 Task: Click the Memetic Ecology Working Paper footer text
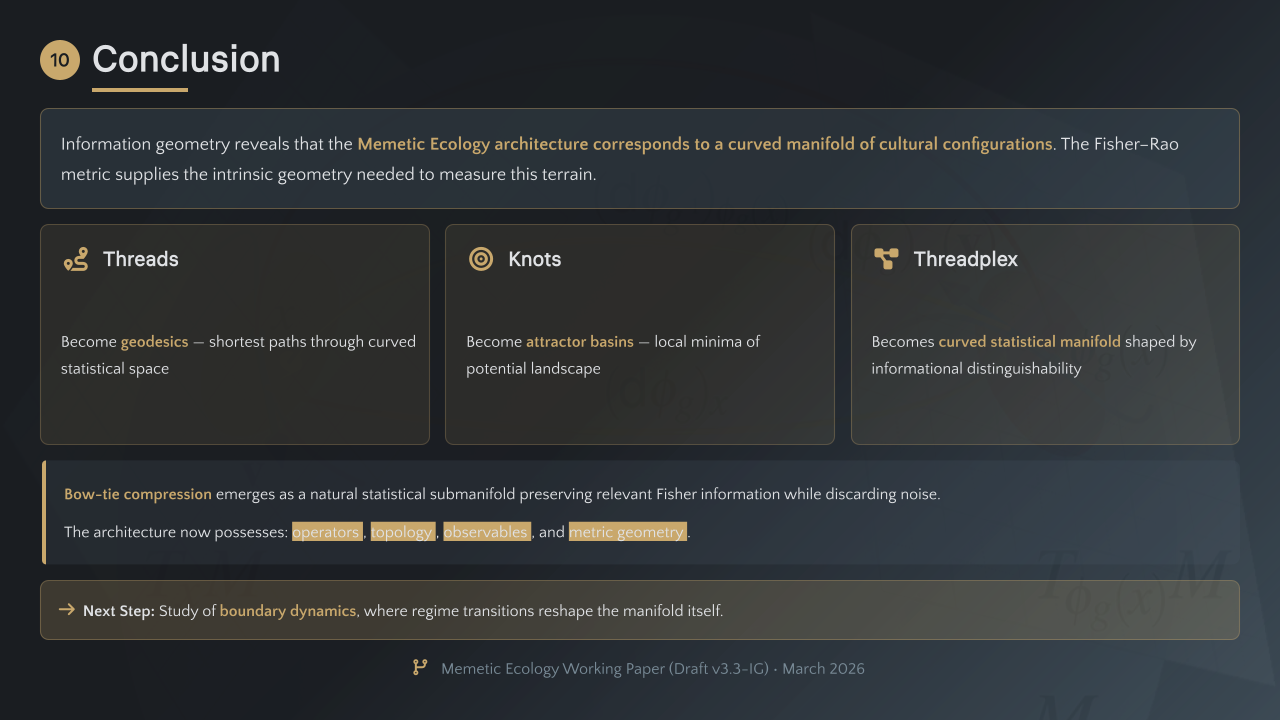[x=653, y=669]
